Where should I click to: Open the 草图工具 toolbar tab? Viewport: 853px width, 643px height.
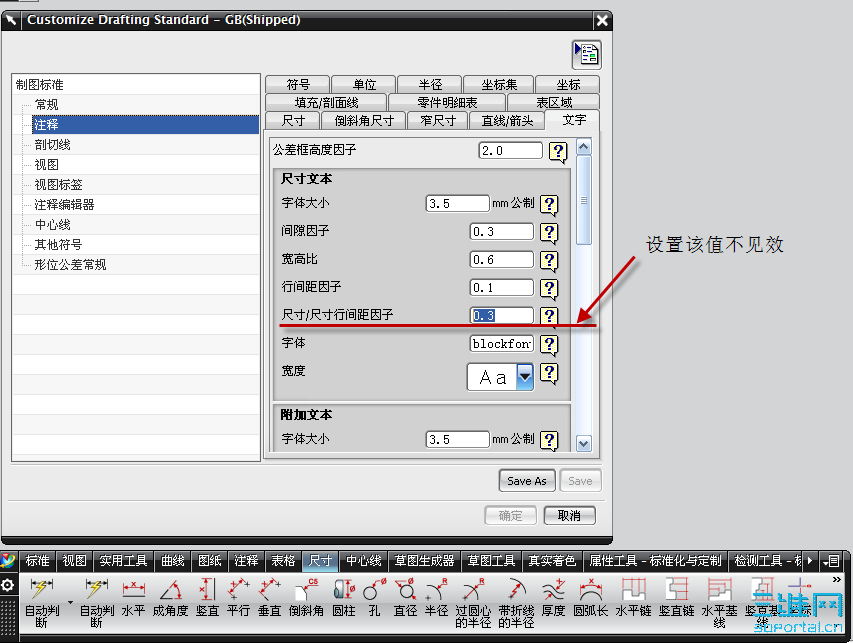tap(491, 560)
